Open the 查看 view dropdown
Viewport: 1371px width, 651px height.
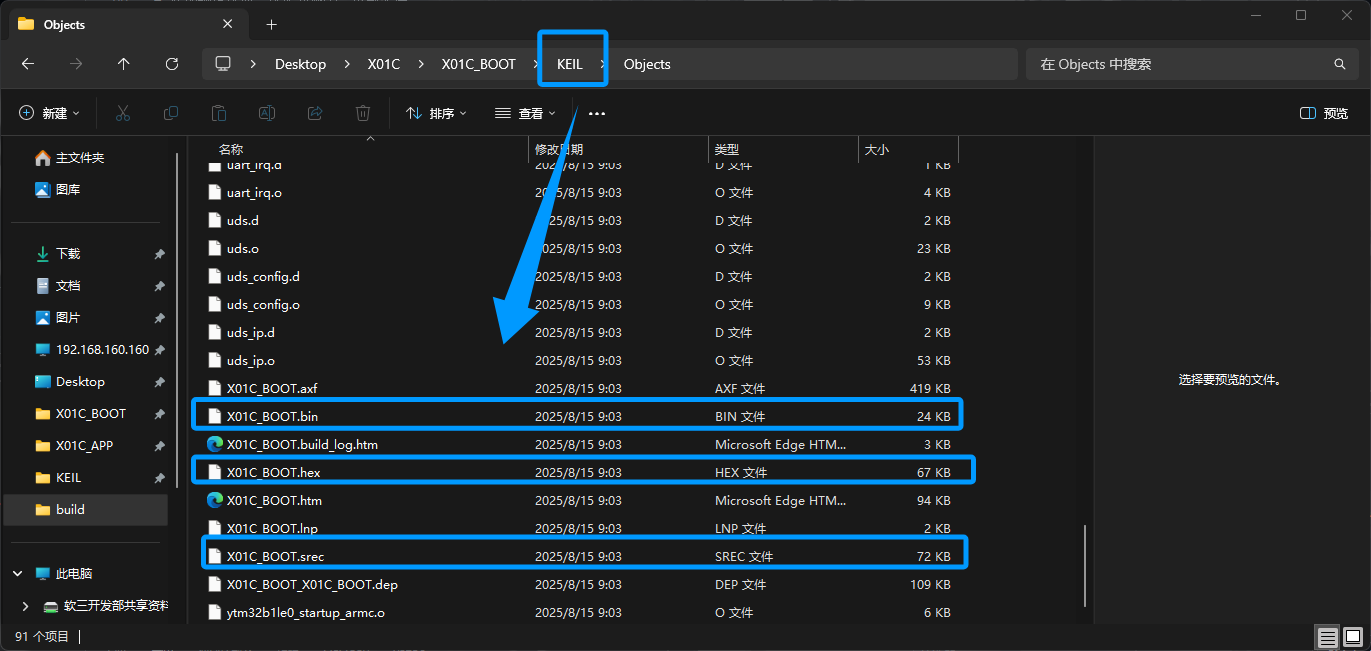[525, 114]
